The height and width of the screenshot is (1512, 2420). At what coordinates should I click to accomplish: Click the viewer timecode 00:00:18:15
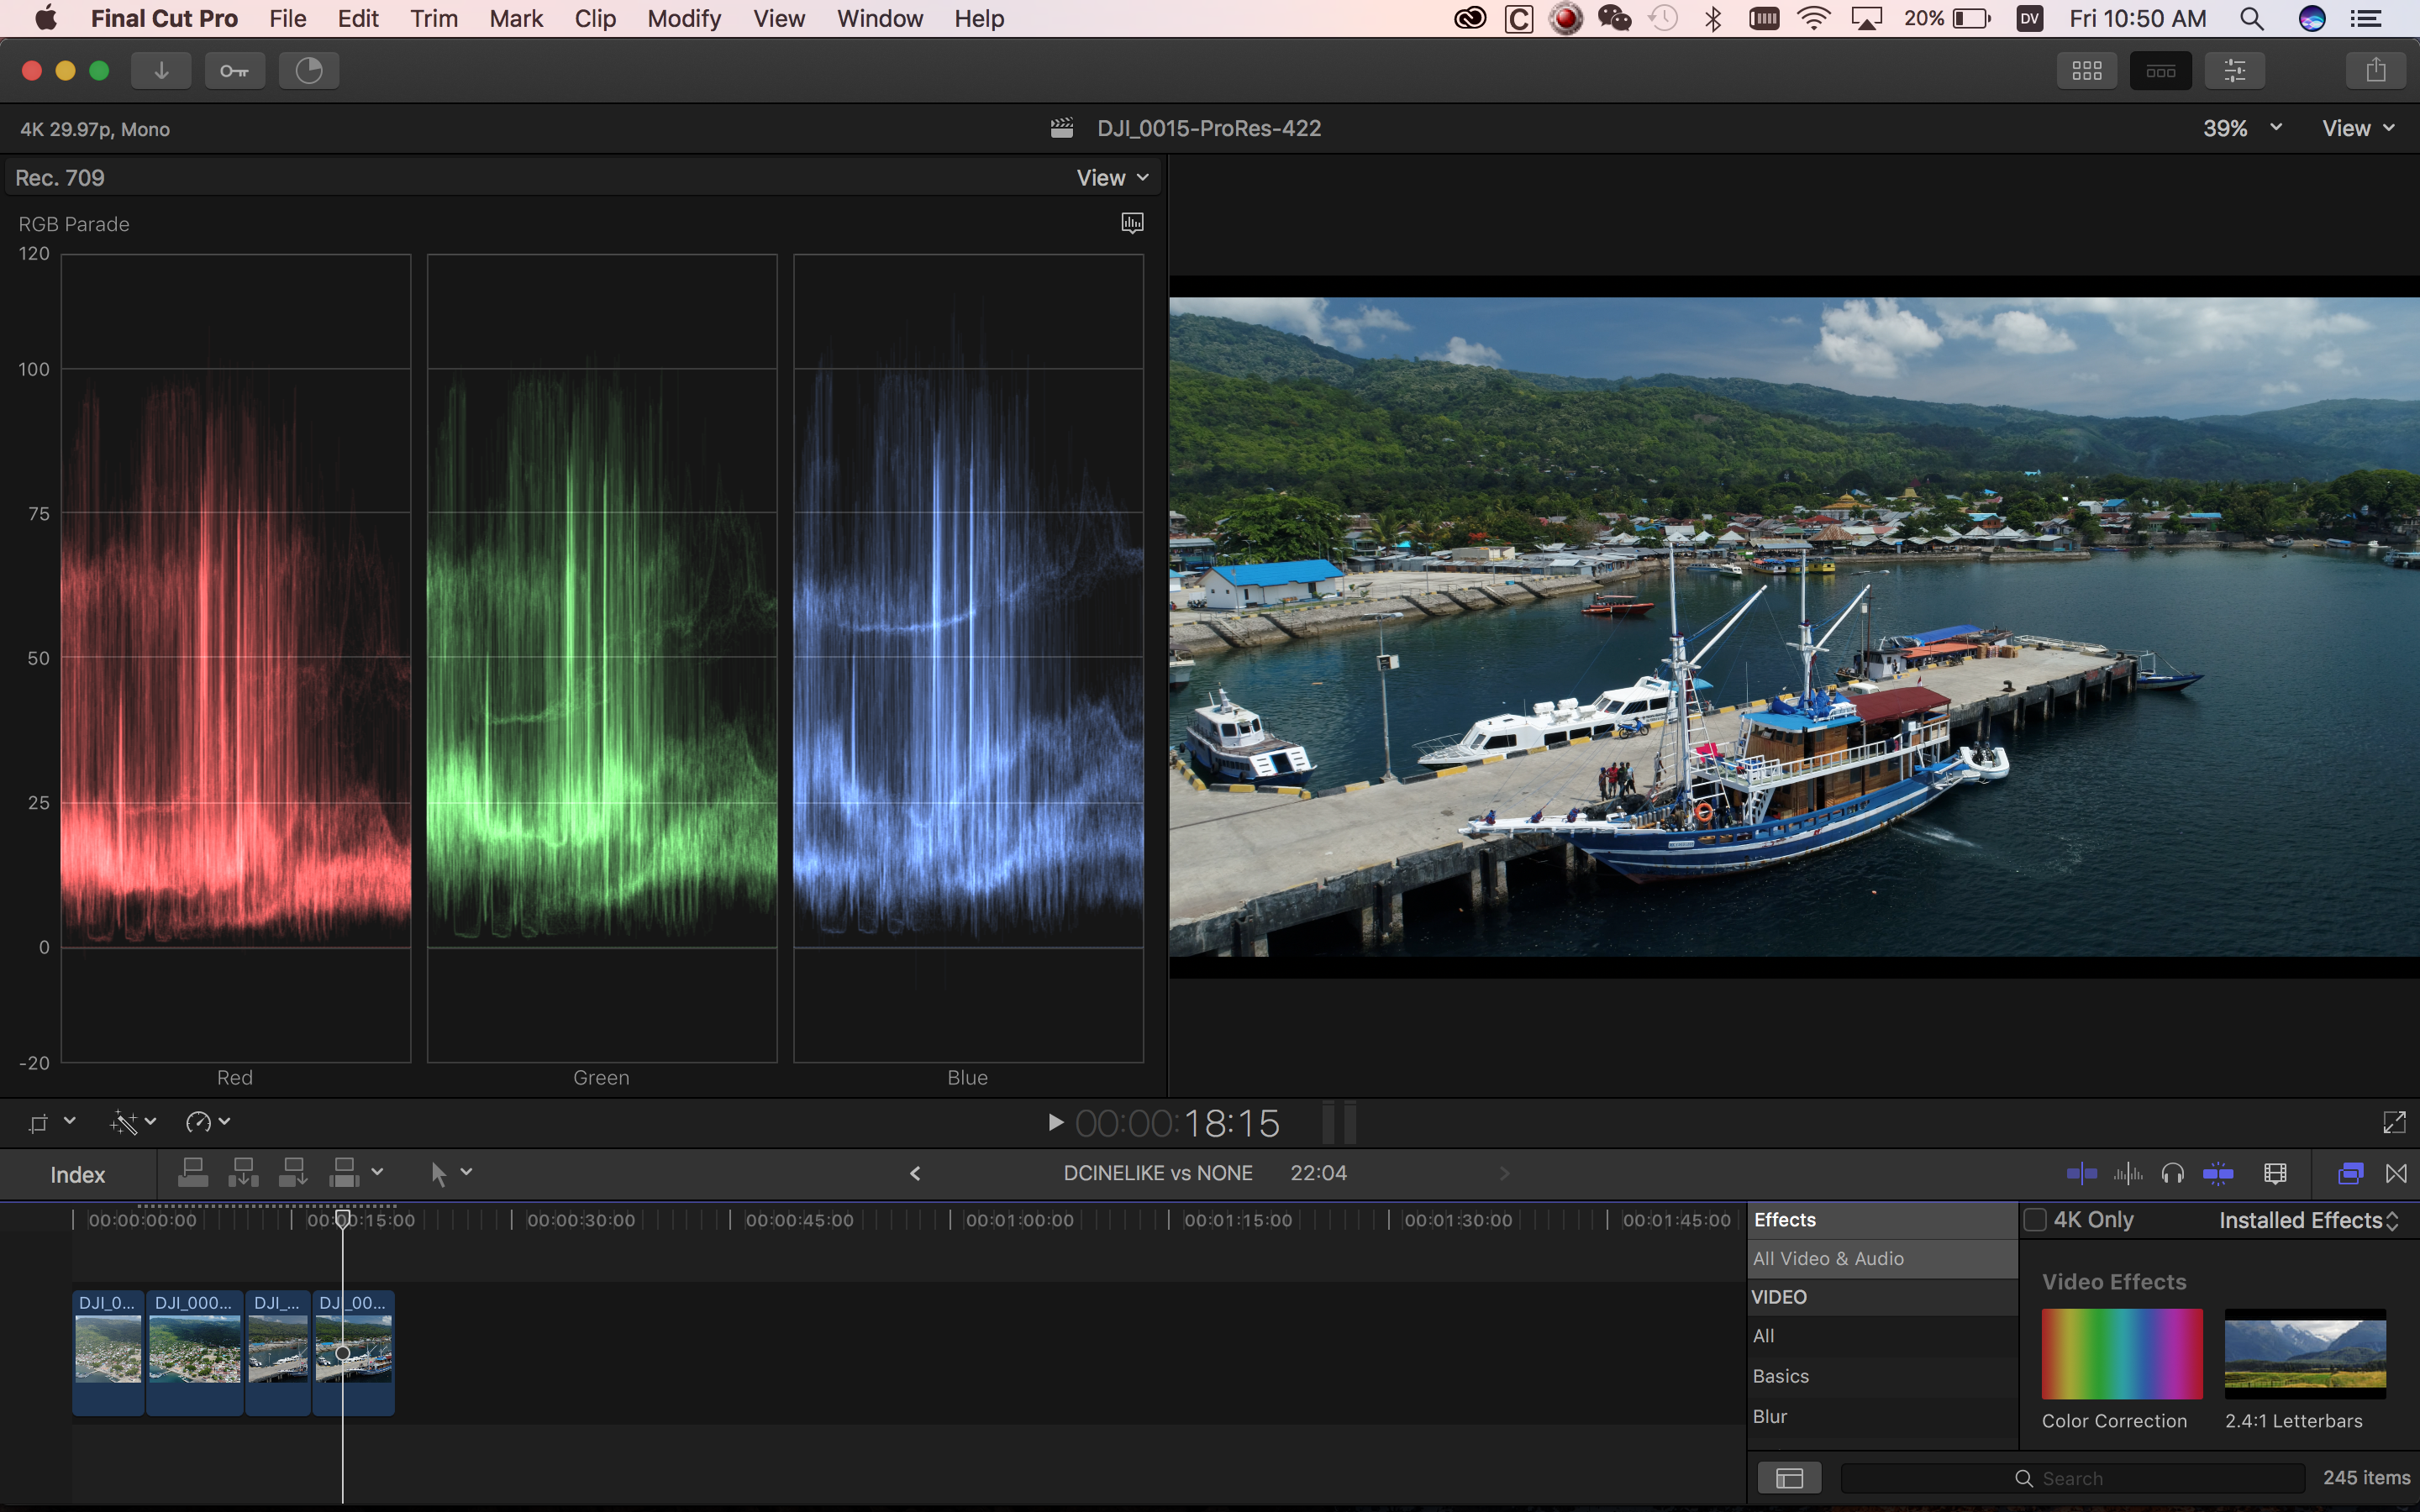tap(1178, 1123)
